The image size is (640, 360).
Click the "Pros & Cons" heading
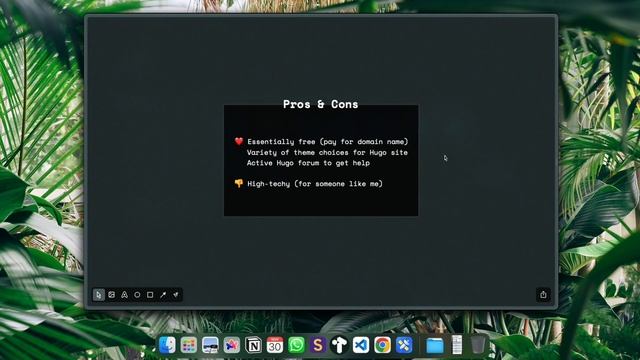320,104
